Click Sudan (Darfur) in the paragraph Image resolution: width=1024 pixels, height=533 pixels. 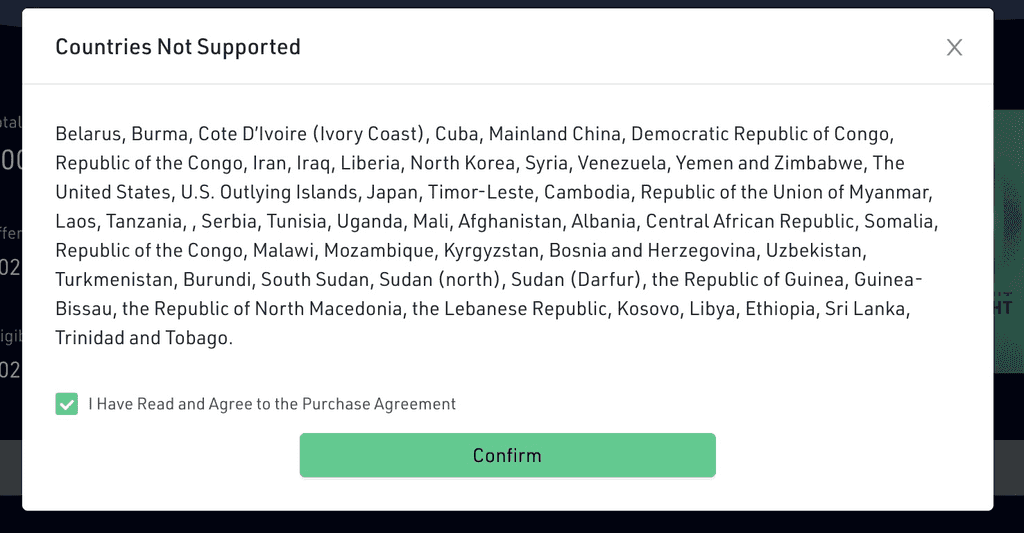575,280
